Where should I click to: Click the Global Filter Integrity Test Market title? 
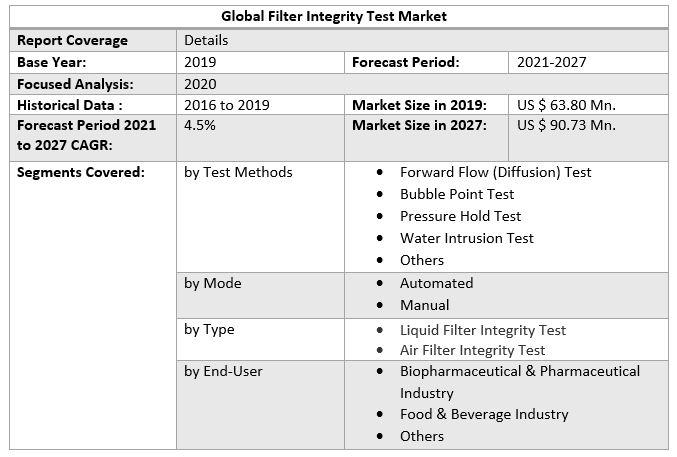pos(334,16)
